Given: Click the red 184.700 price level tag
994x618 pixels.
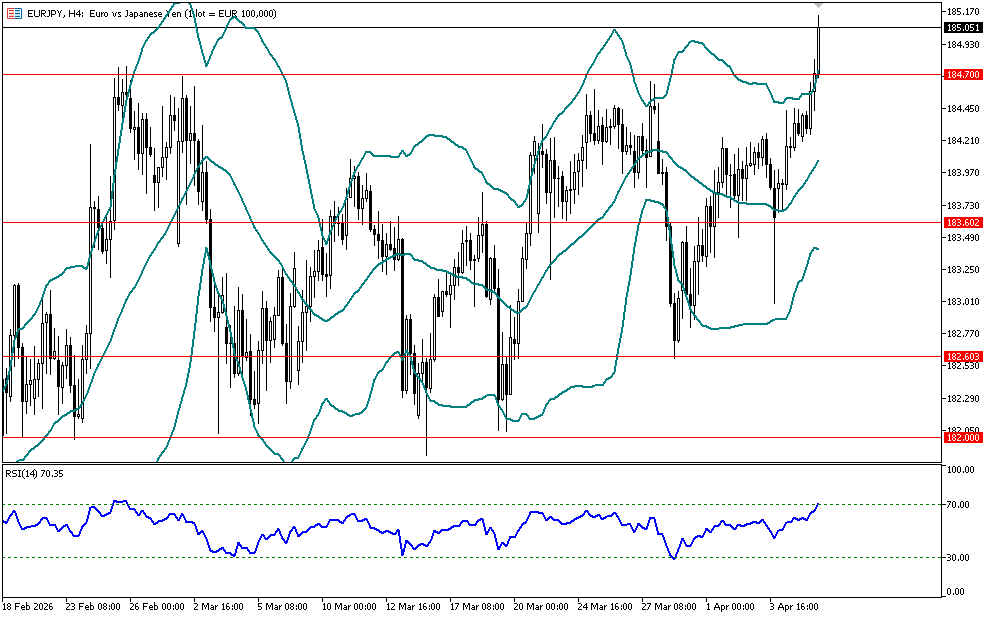Looking at the screenshot, I should coord(961,75).
